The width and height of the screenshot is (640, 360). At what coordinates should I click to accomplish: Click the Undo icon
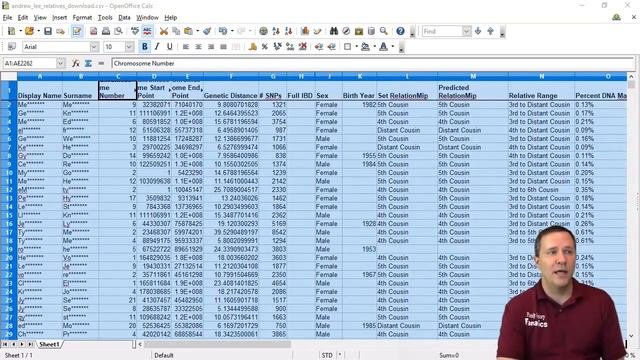222,31
